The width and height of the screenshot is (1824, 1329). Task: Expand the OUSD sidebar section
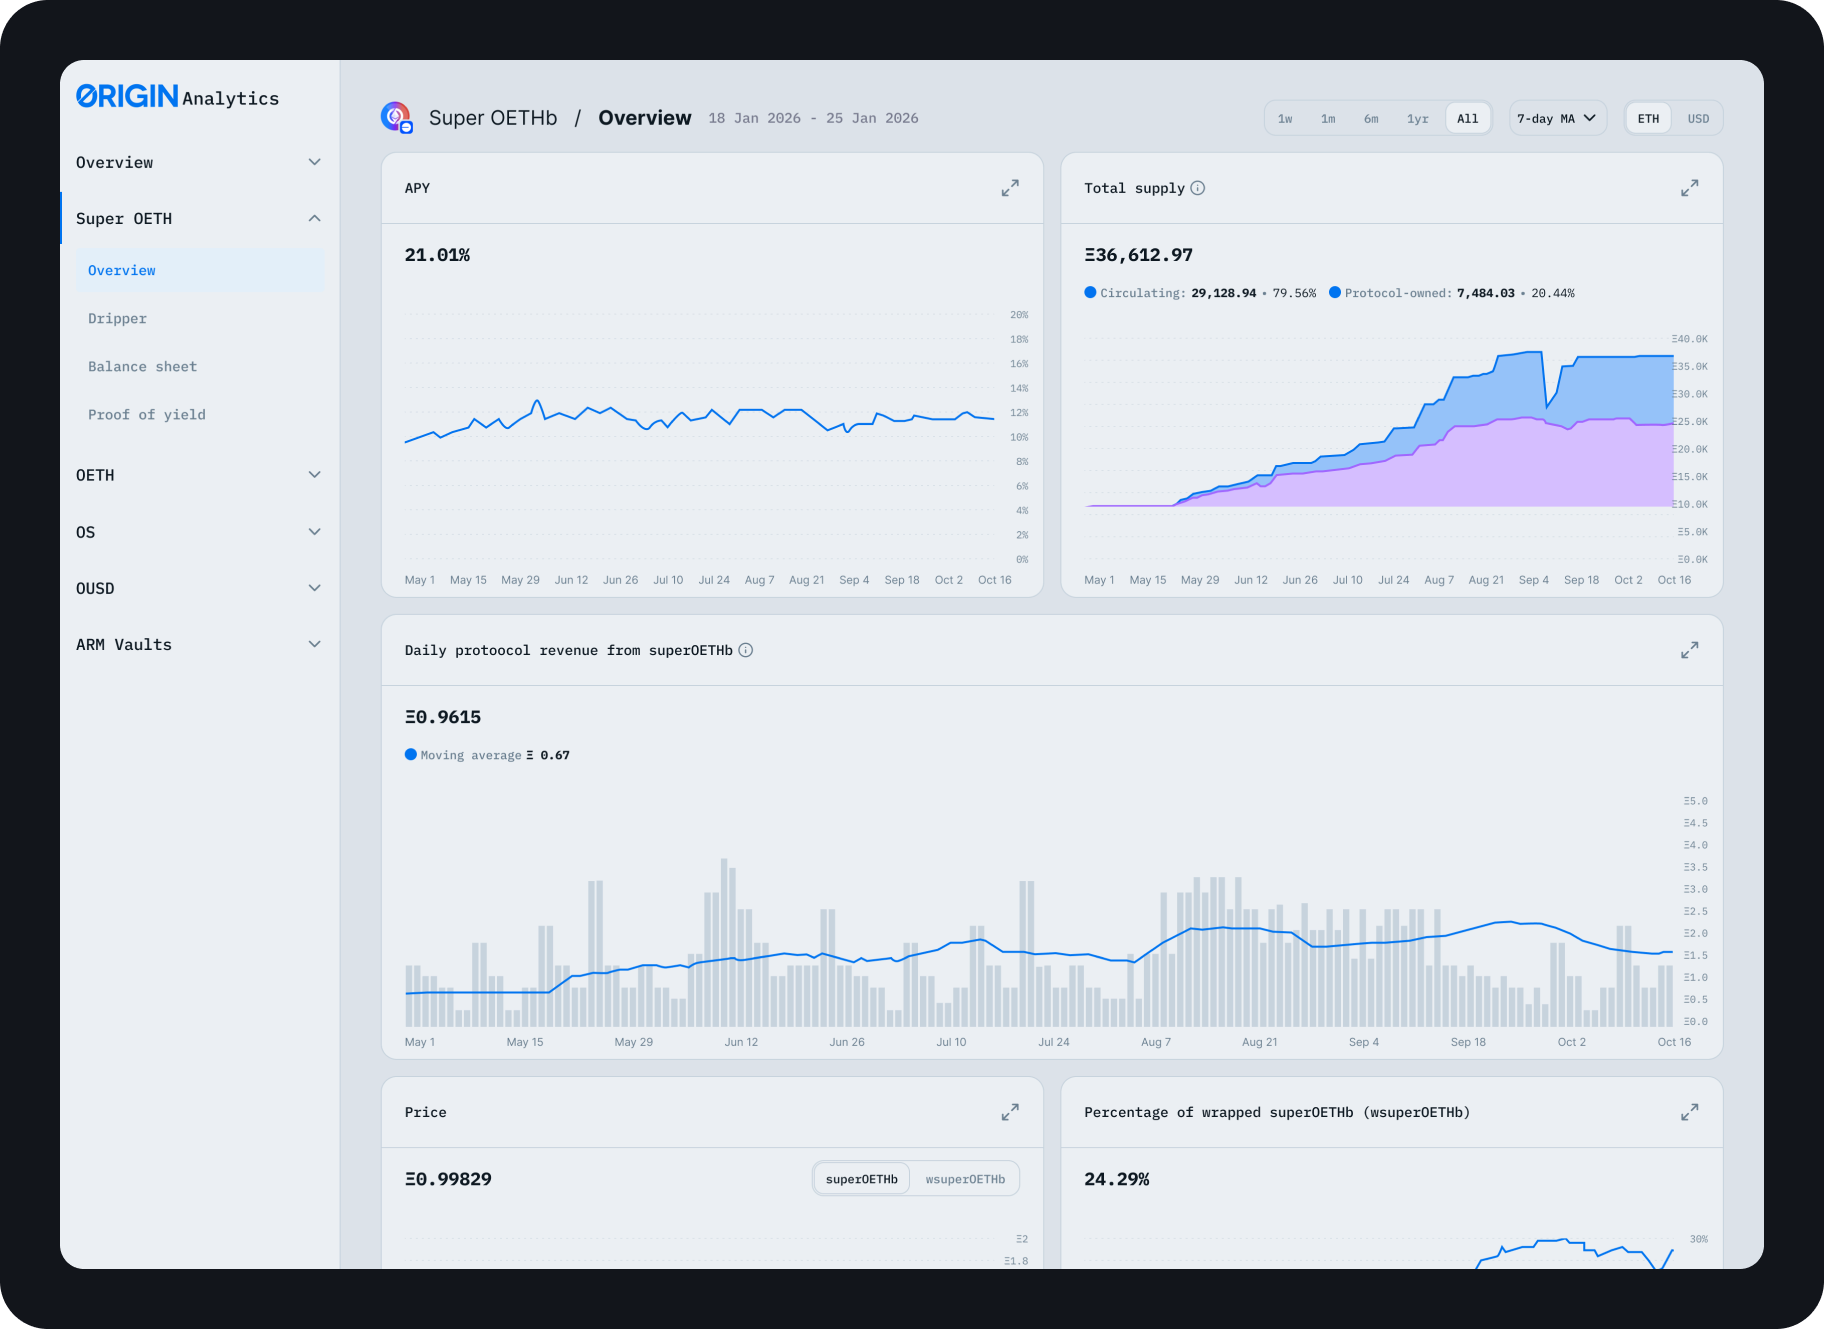198,588
